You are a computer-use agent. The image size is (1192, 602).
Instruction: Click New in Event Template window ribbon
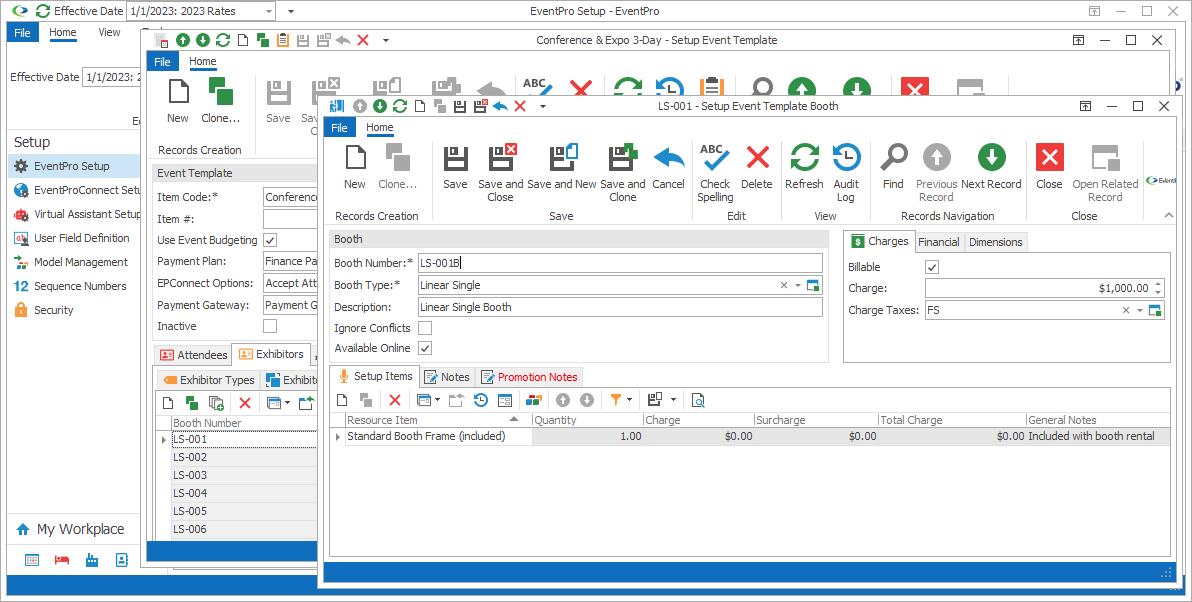178,100
